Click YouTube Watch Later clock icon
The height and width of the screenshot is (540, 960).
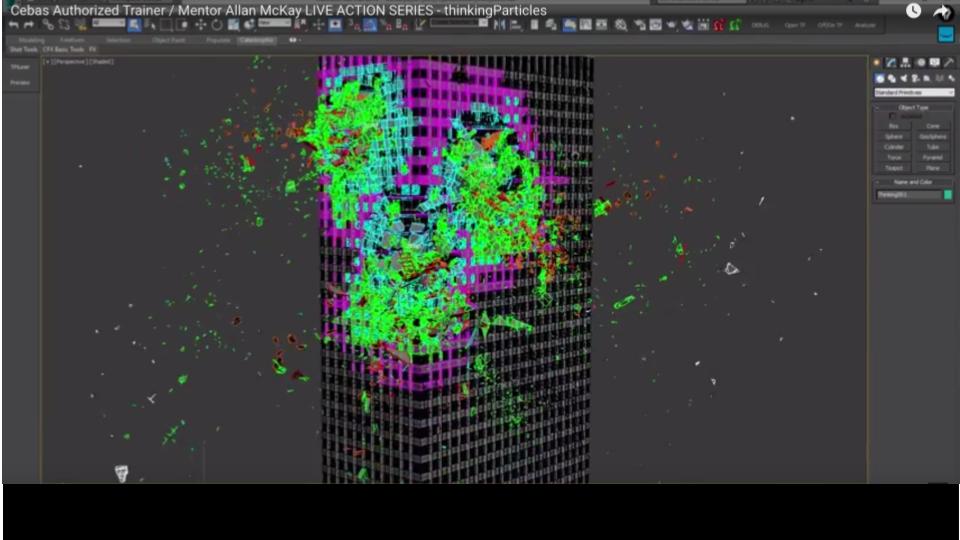[914, 11]
